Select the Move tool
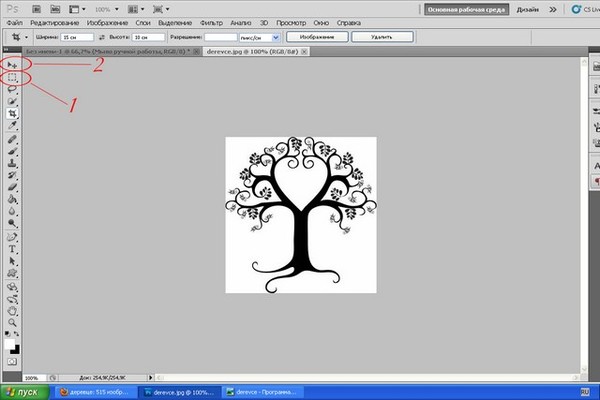600x400 pixels. [x=13, y=65]
